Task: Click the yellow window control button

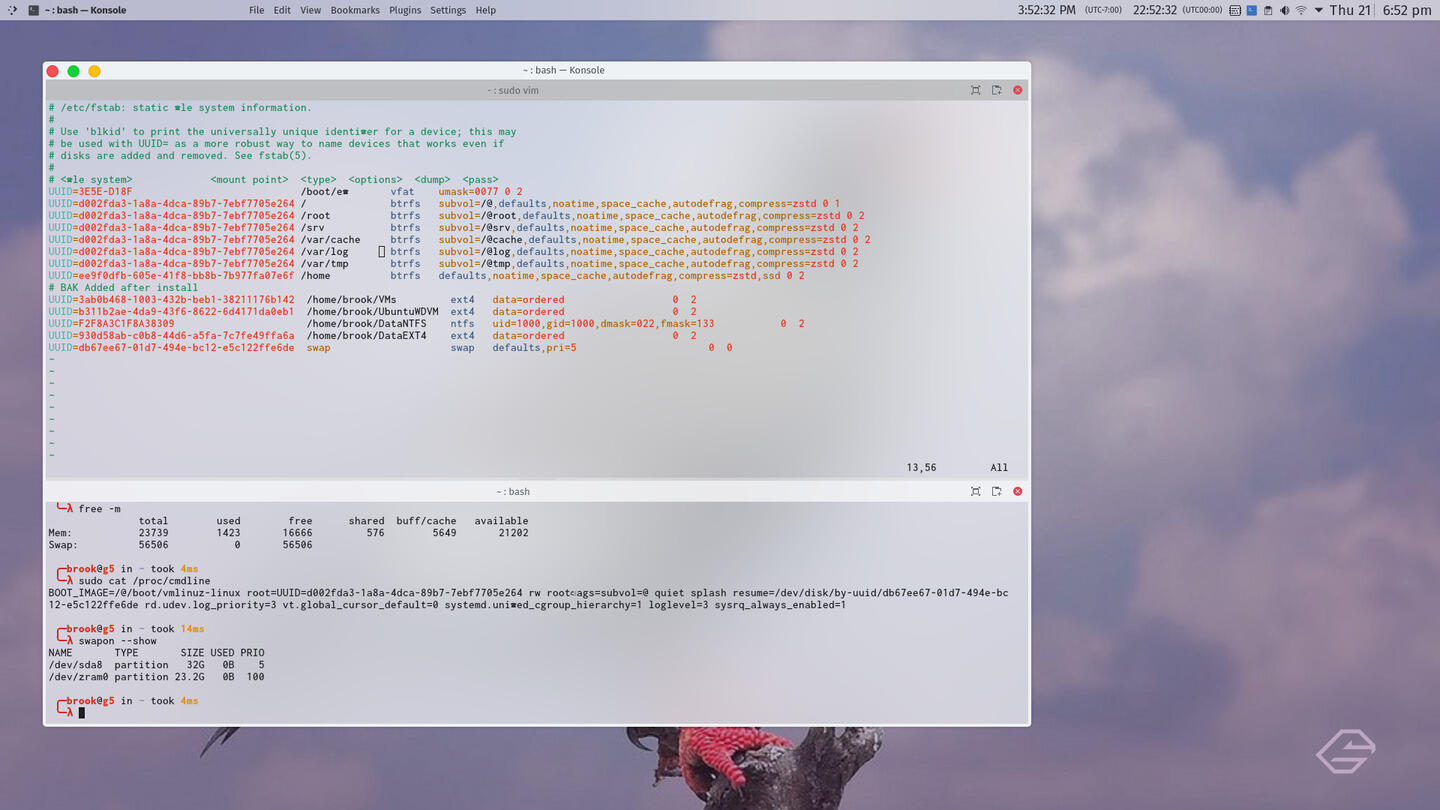Action: tap(94, 71)
